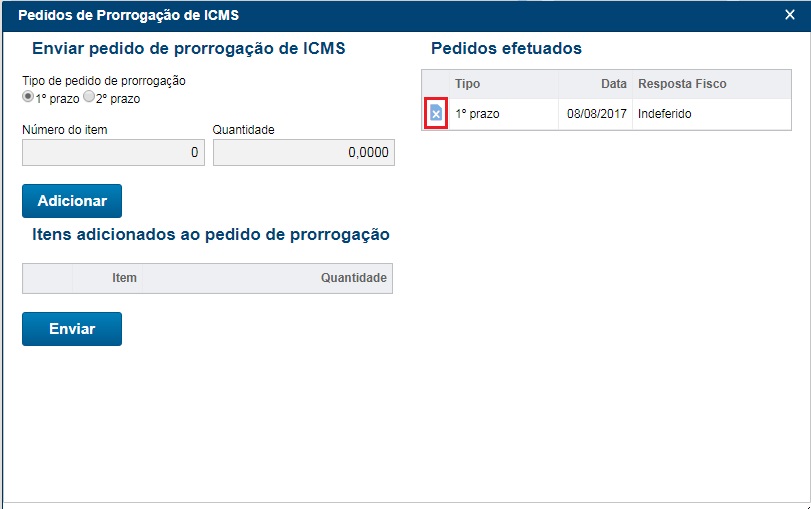Click the Quantidade header in added items table
Screen dimensions: 811x509
coord(353,278)
